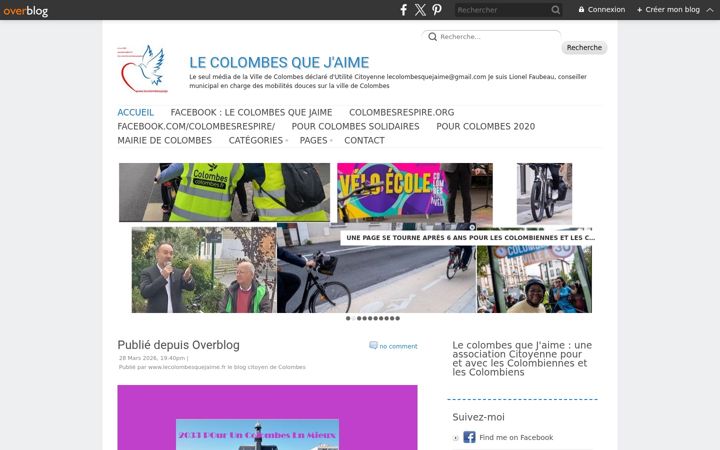
Task: Open the smiling helmeted cyclist slideshow photo
Action: pos(534,279)
